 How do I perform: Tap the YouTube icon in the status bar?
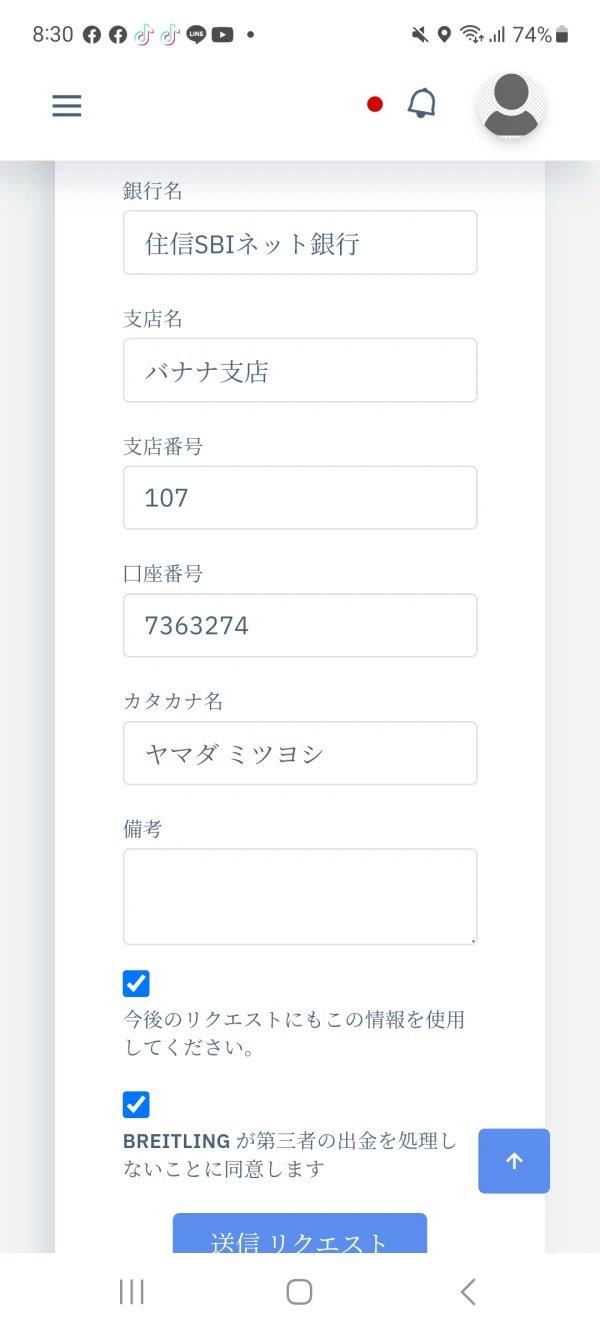tap(222, 35)
